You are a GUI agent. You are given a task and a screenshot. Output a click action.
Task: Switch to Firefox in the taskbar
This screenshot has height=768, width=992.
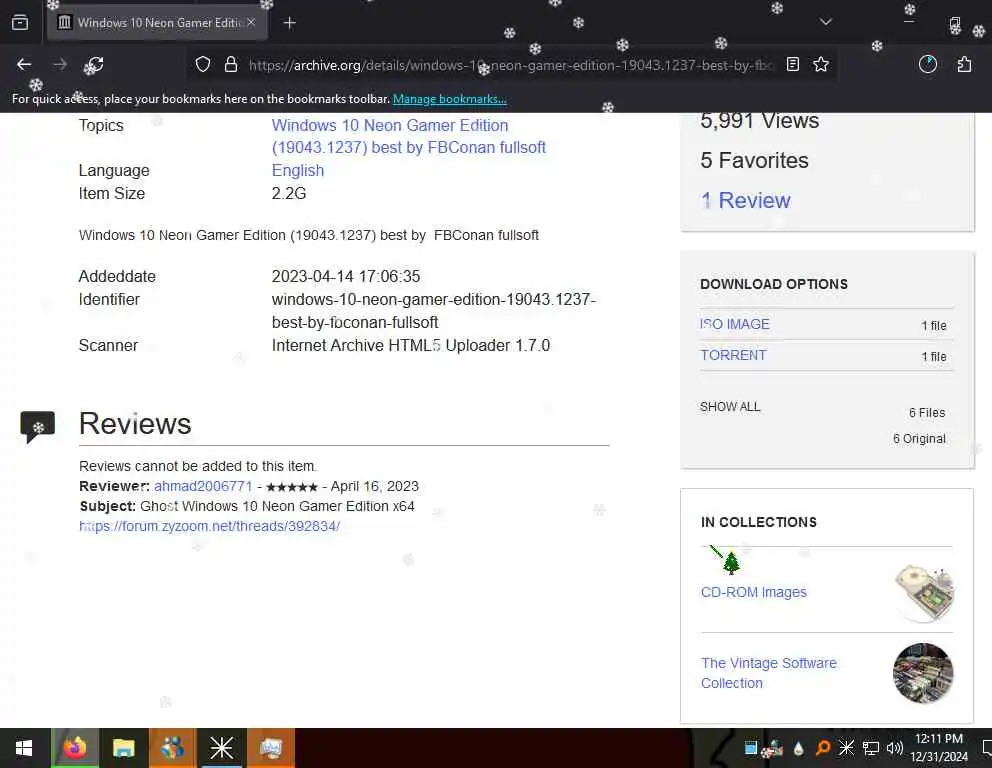[x=75, y=748]
